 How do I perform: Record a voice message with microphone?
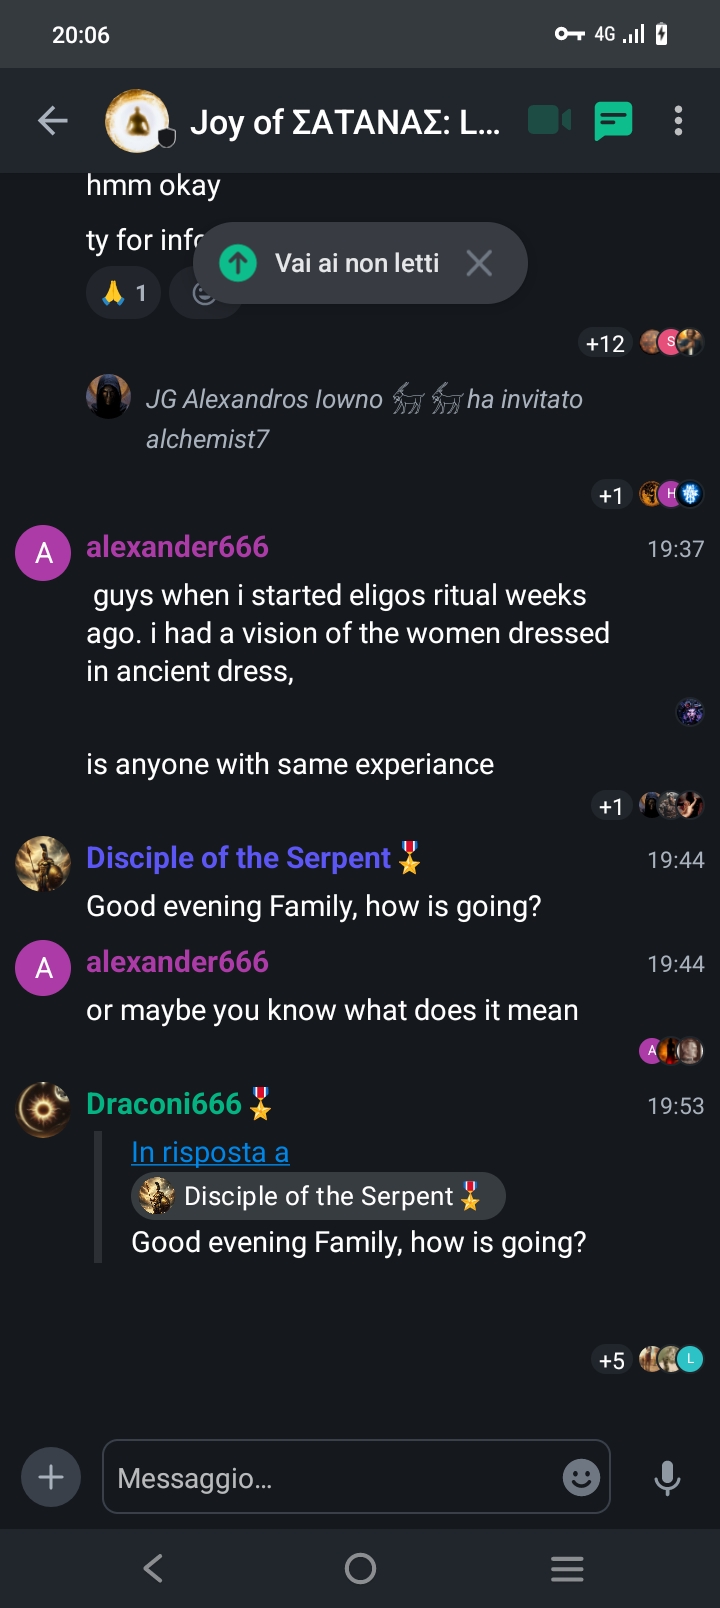[667, 1477]
